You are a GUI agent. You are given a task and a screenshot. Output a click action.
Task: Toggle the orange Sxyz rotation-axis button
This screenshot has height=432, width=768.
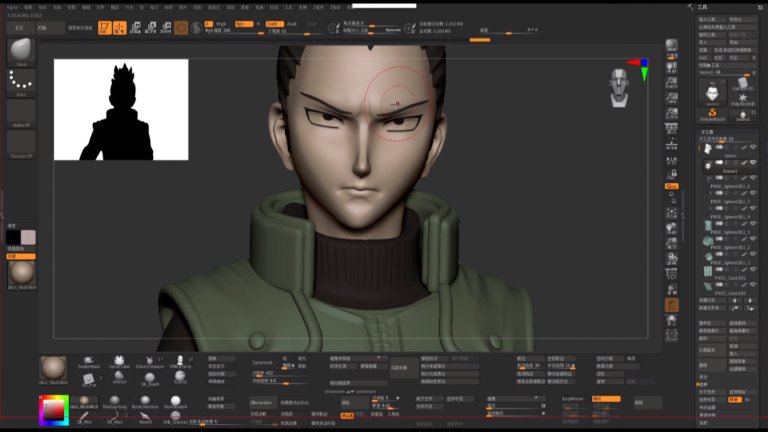point(672,186)
